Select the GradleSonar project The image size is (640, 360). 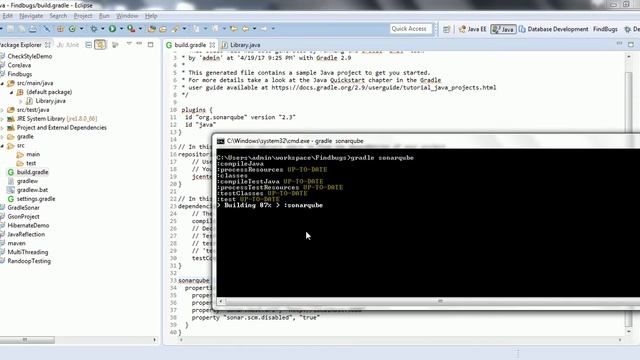coord(23,208)
